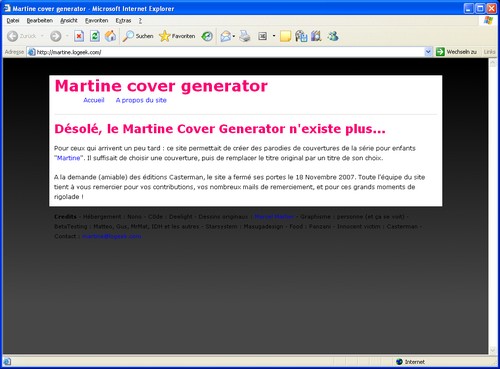
Task: Click the Credits label in the footer
Action: [65, 217]
